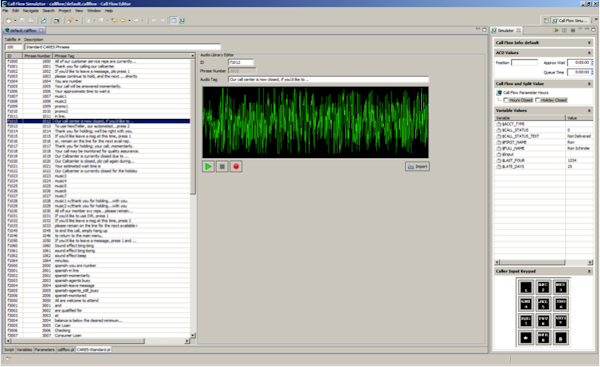The image size is (600, 367).
Task: Click the Queue Time field
Action: click(579, 72)
